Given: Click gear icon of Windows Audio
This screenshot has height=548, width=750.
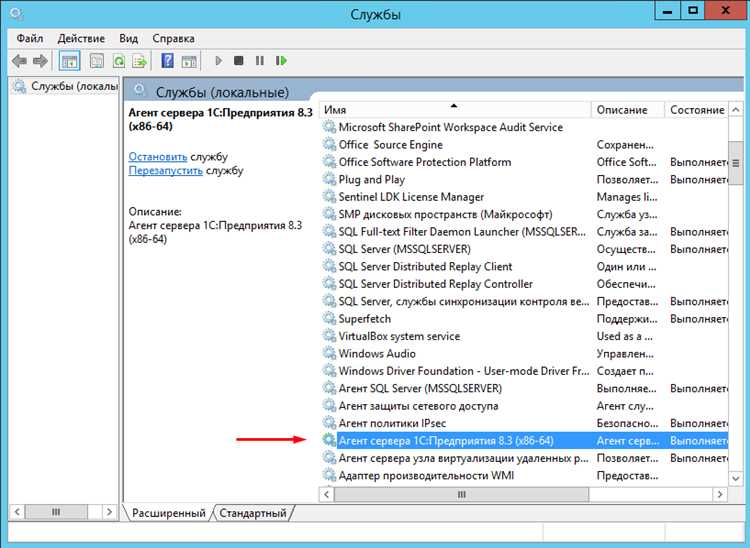Looking at the screenshot, I should (329, 353).
